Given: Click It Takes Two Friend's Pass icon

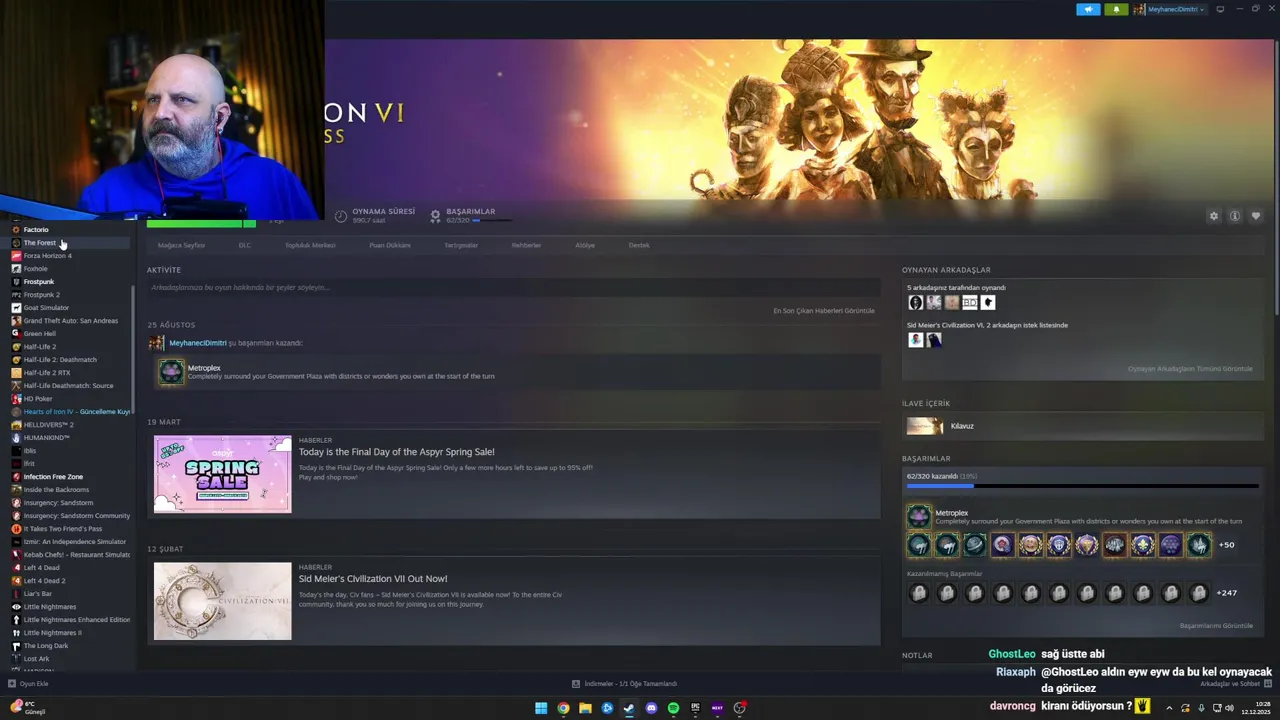Looking at the screenshot, I should pos(16,529).
